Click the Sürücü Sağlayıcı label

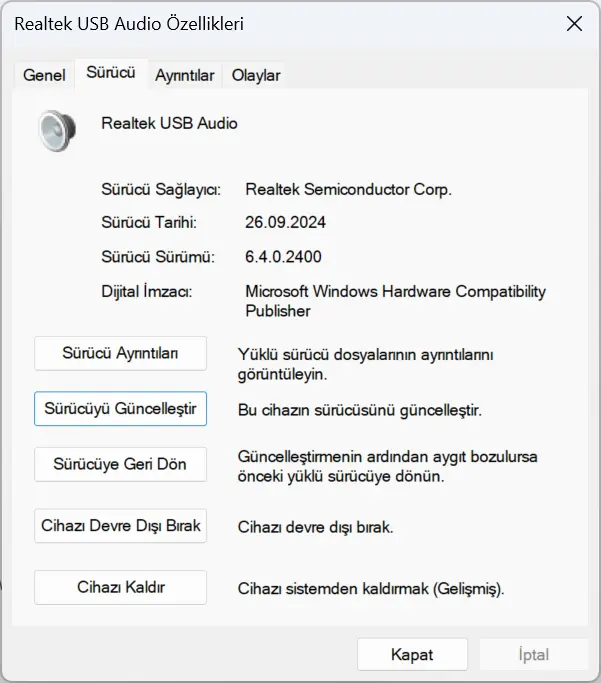point(161,189)
